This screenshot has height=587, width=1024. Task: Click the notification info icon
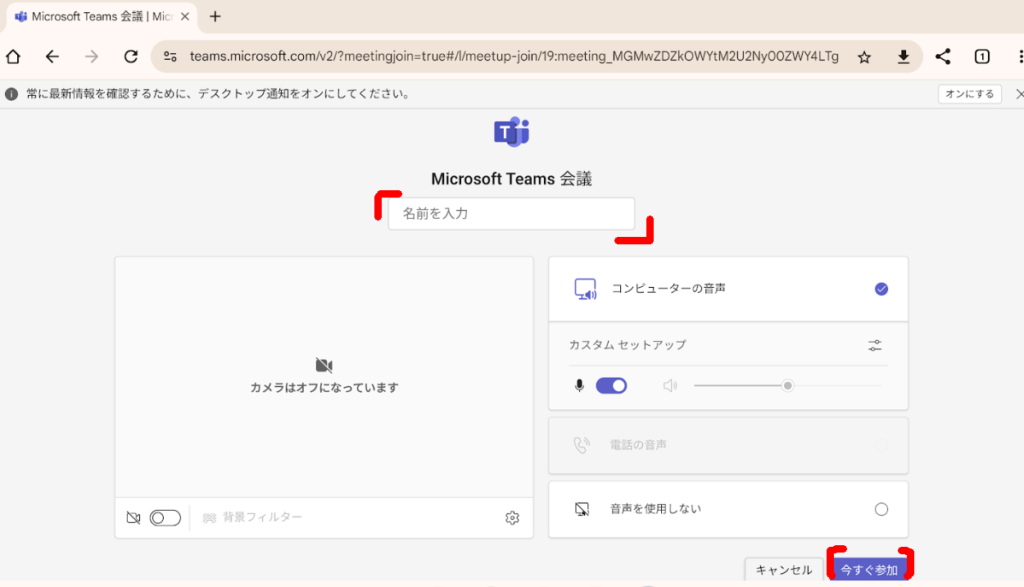click(11, 94)
